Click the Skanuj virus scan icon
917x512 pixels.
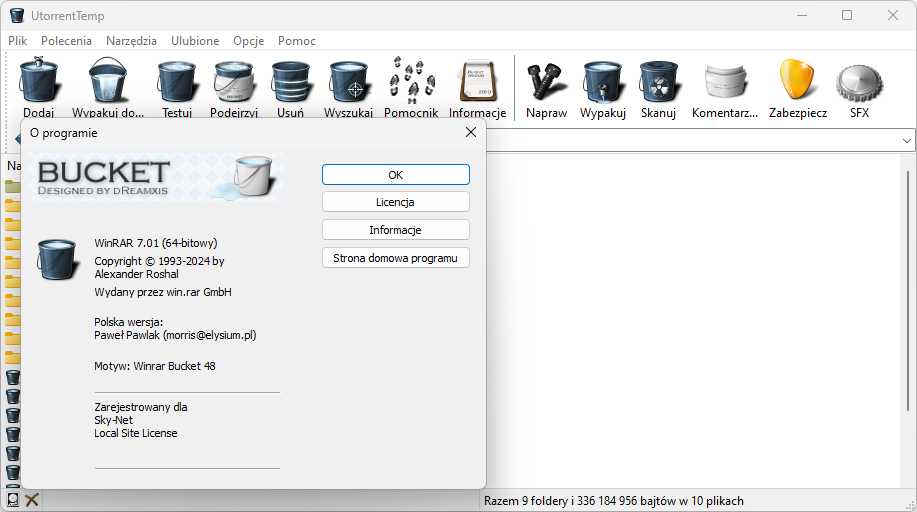659,82
